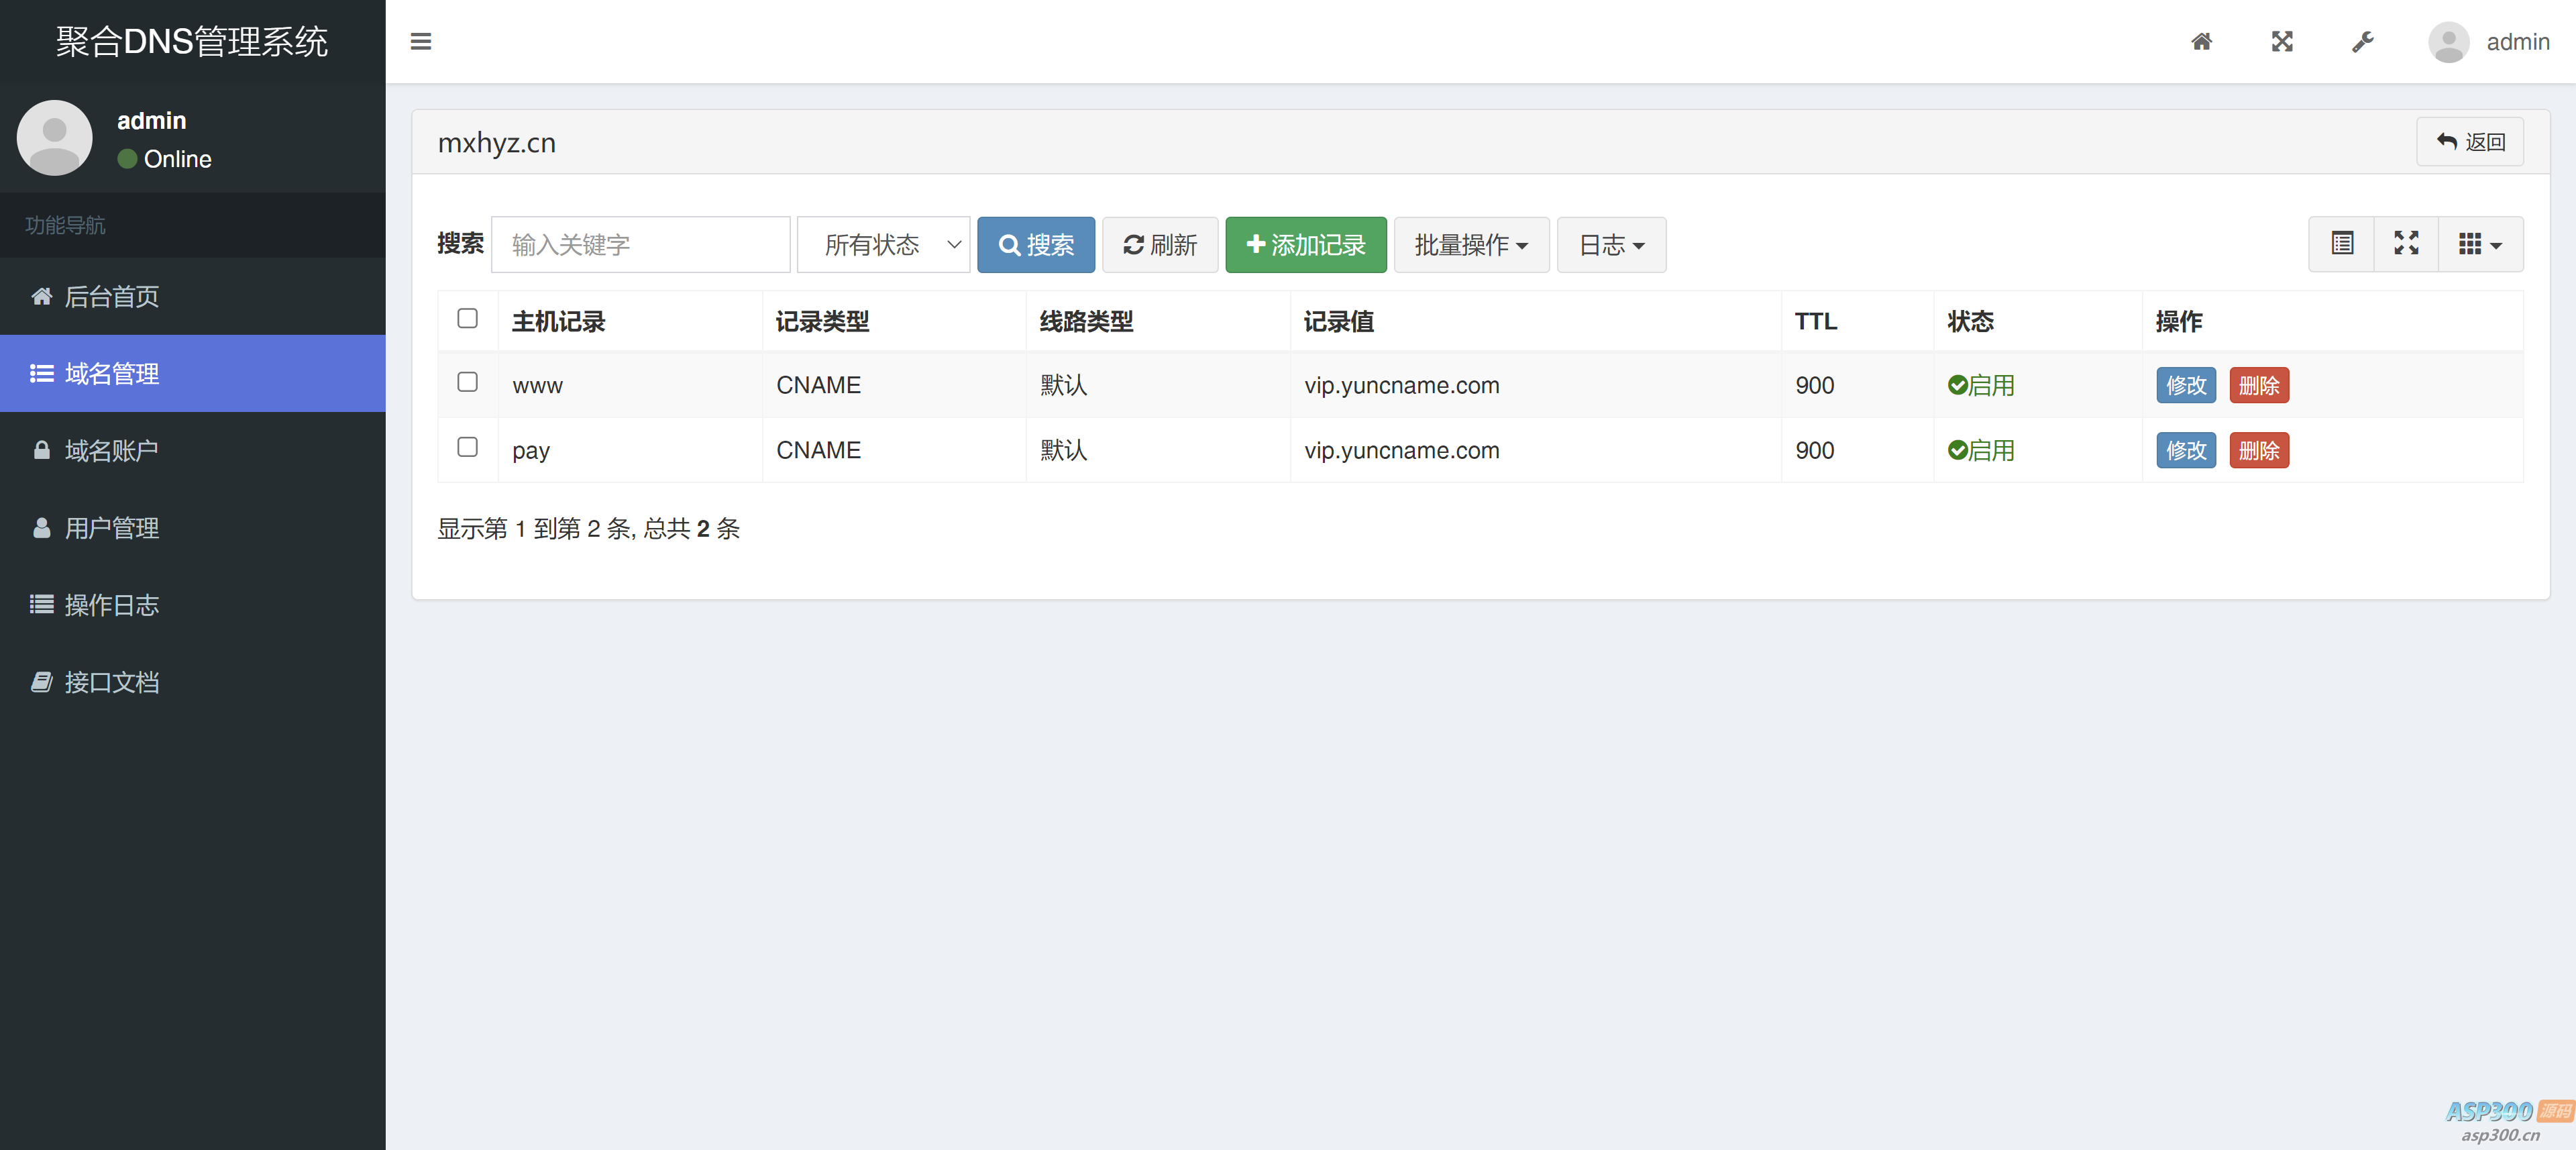Go to 操作日志 sidebar item
Screen dimensions: 2576x1150
click(x=112, y=605)
